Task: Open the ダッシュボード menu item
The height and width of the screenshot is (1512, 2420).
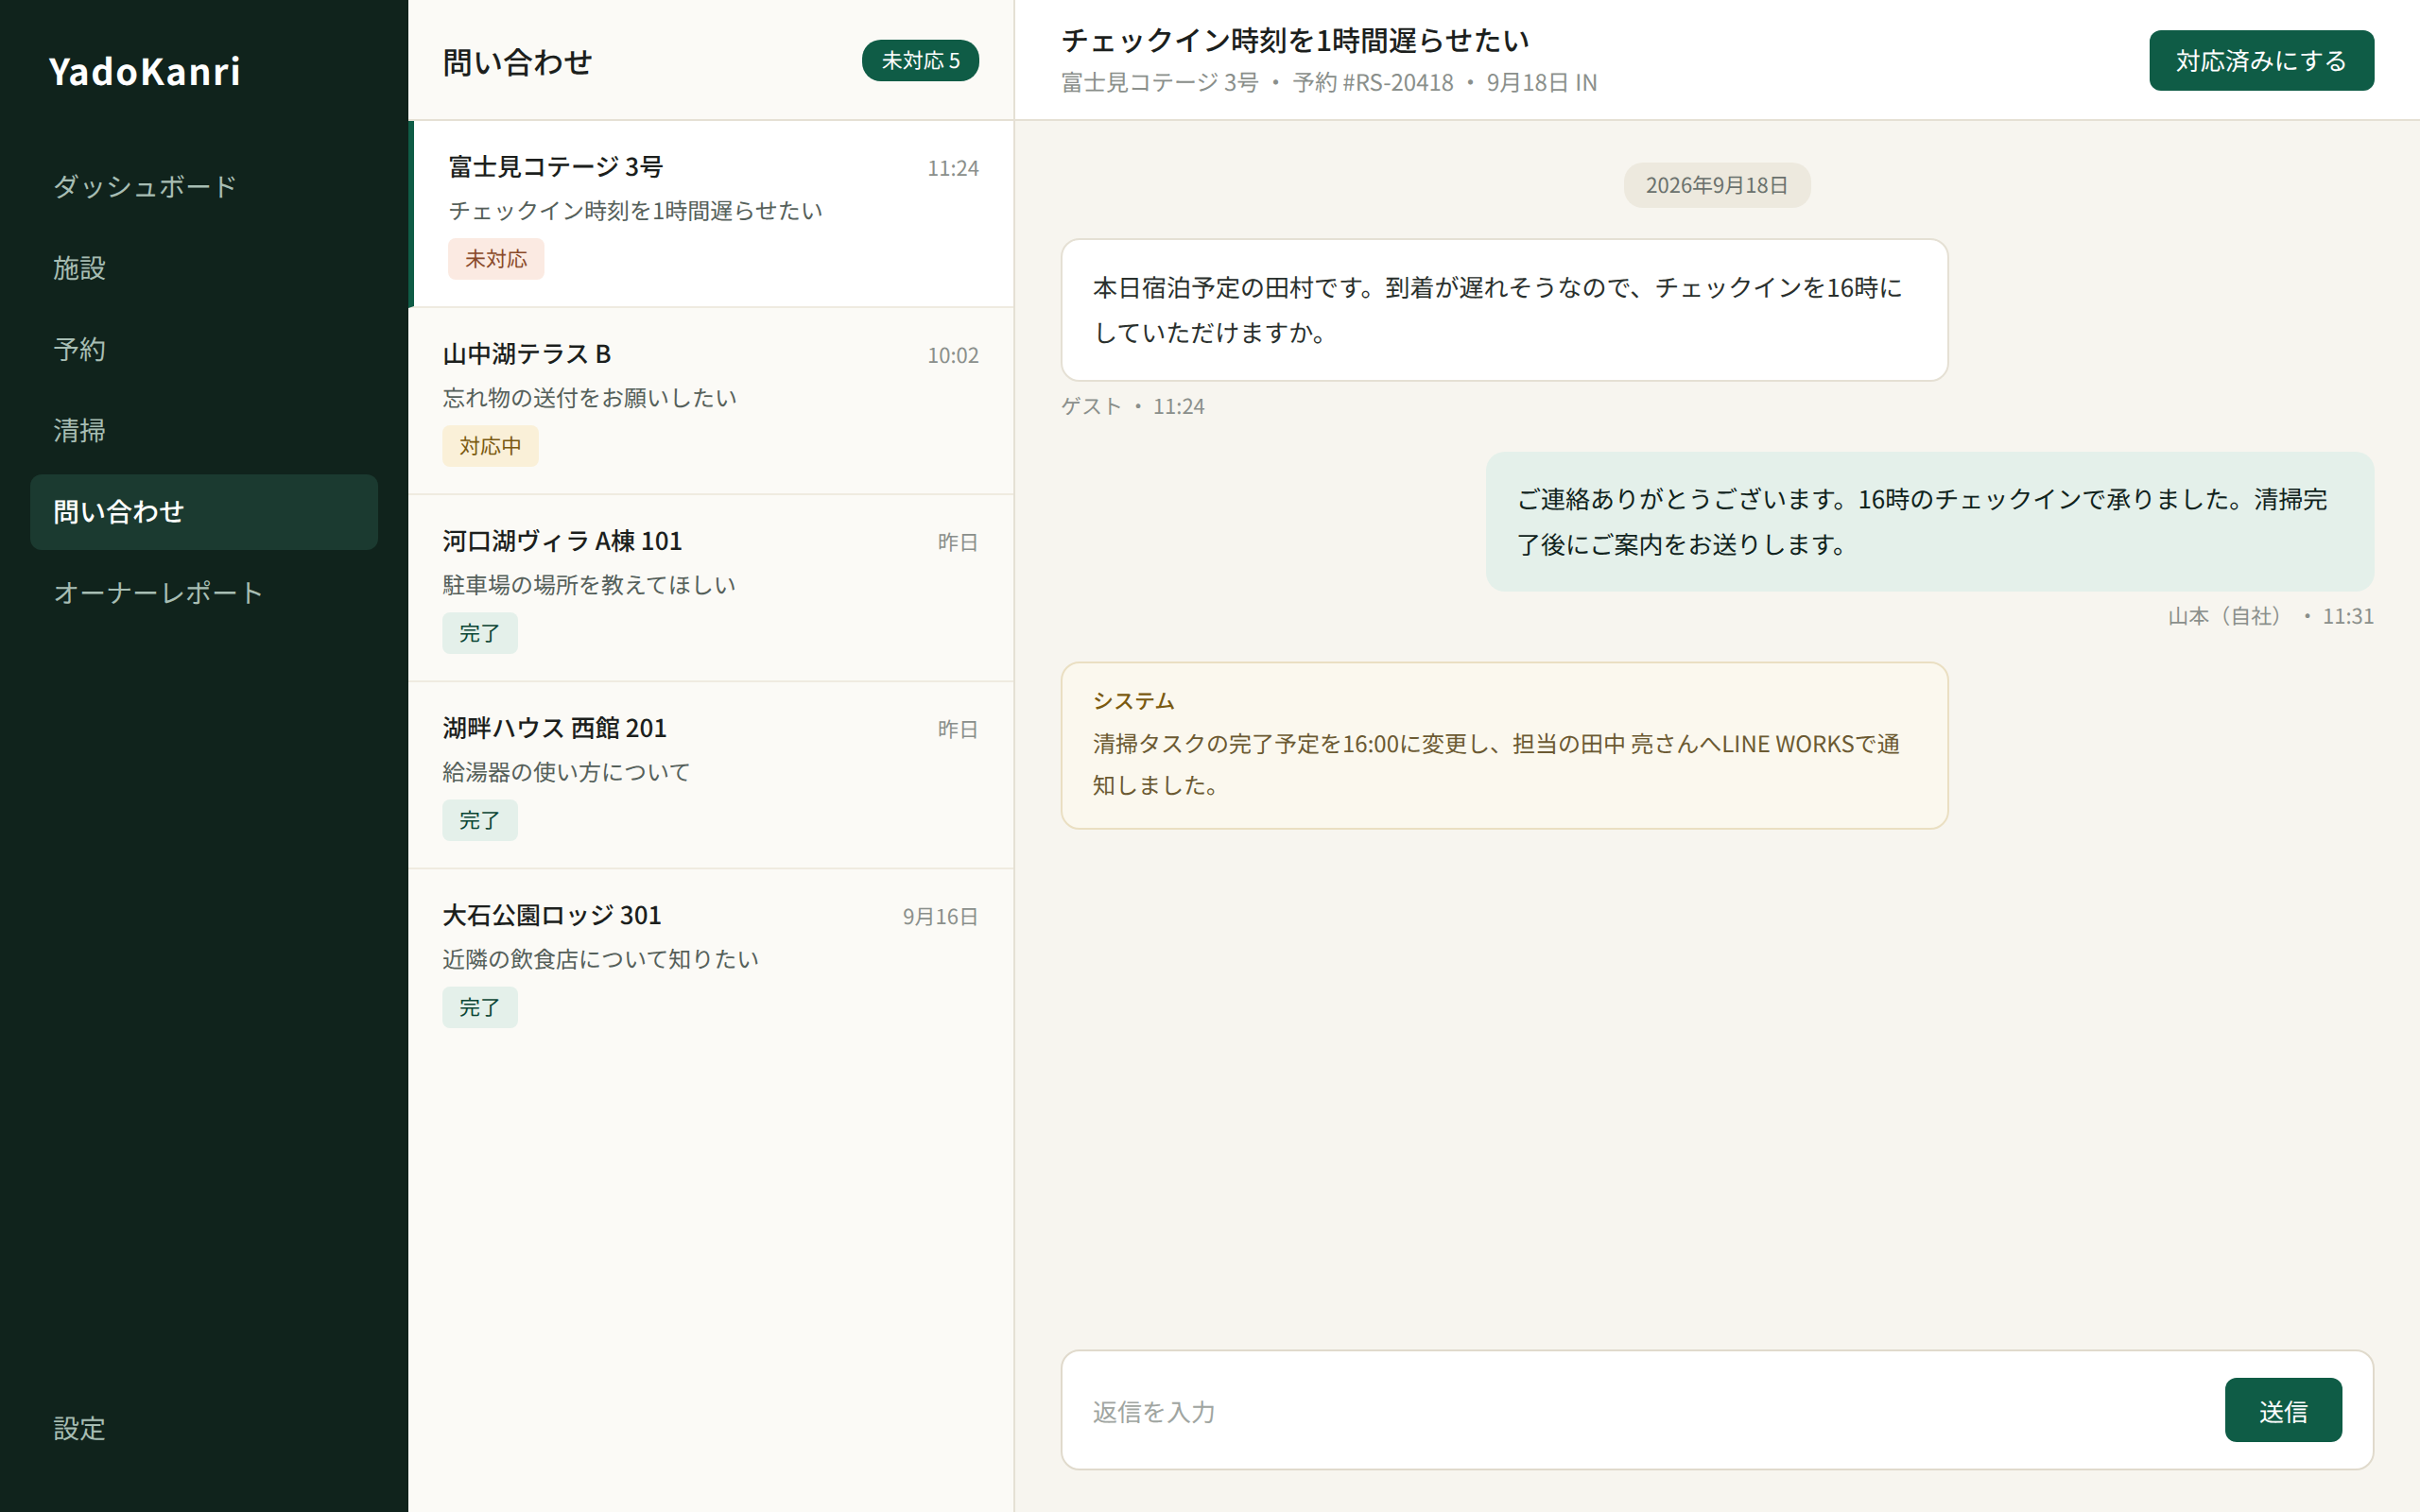Action: 204,187
